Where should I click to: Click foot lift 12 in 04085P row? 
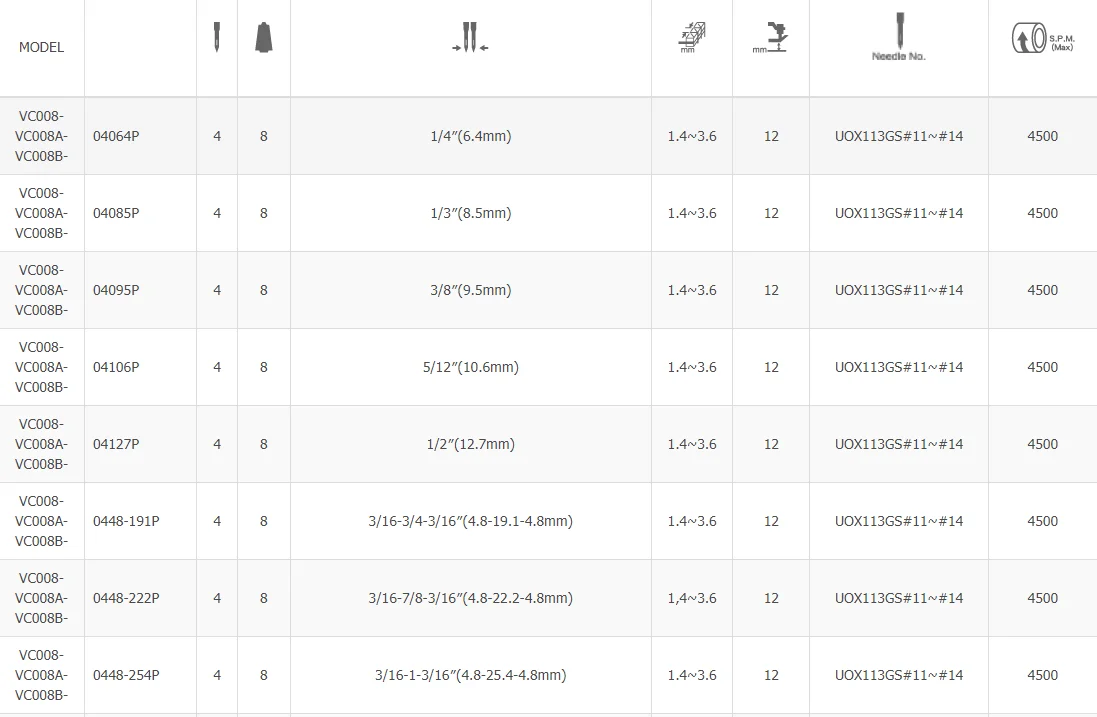(771, 213)
